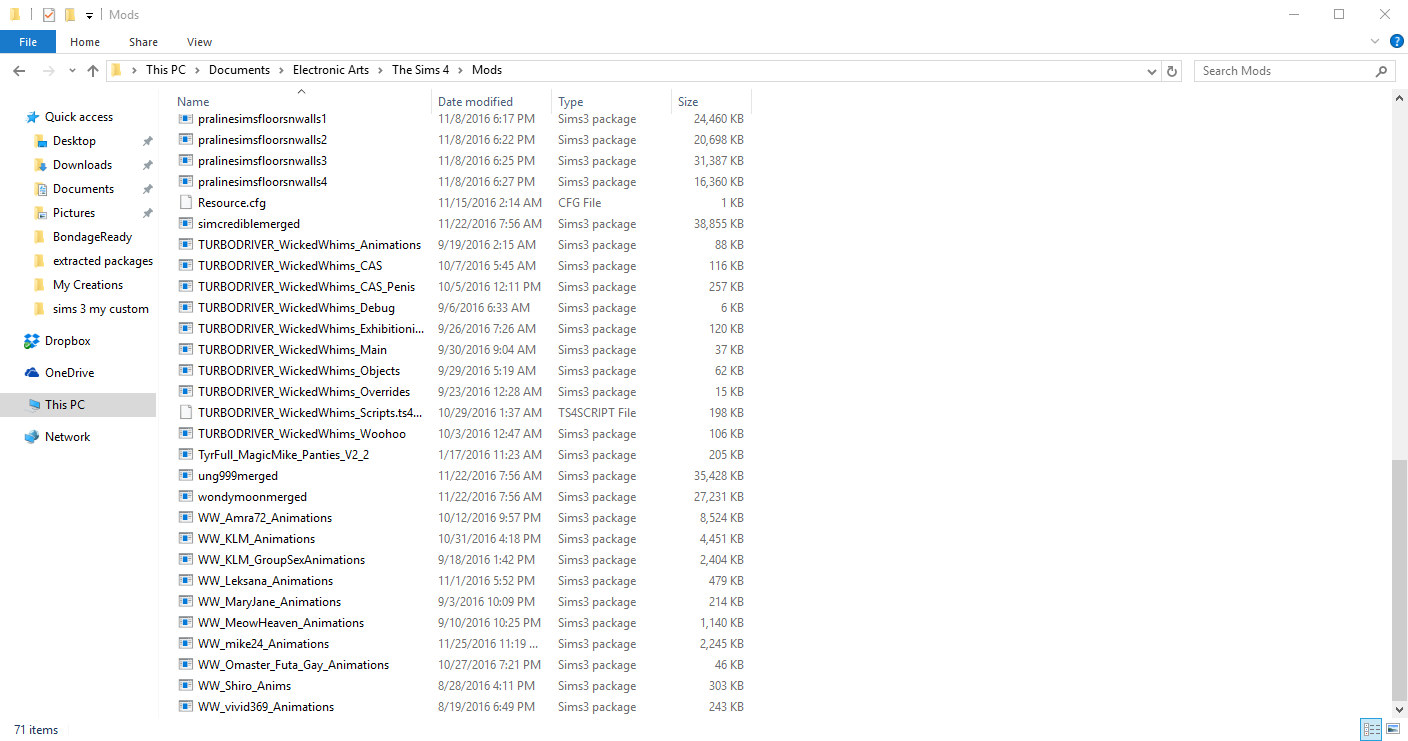Click the TS4SCRIPT File type cell
Viewport: 1408px width, 741px height.
[x=597, y=413]
